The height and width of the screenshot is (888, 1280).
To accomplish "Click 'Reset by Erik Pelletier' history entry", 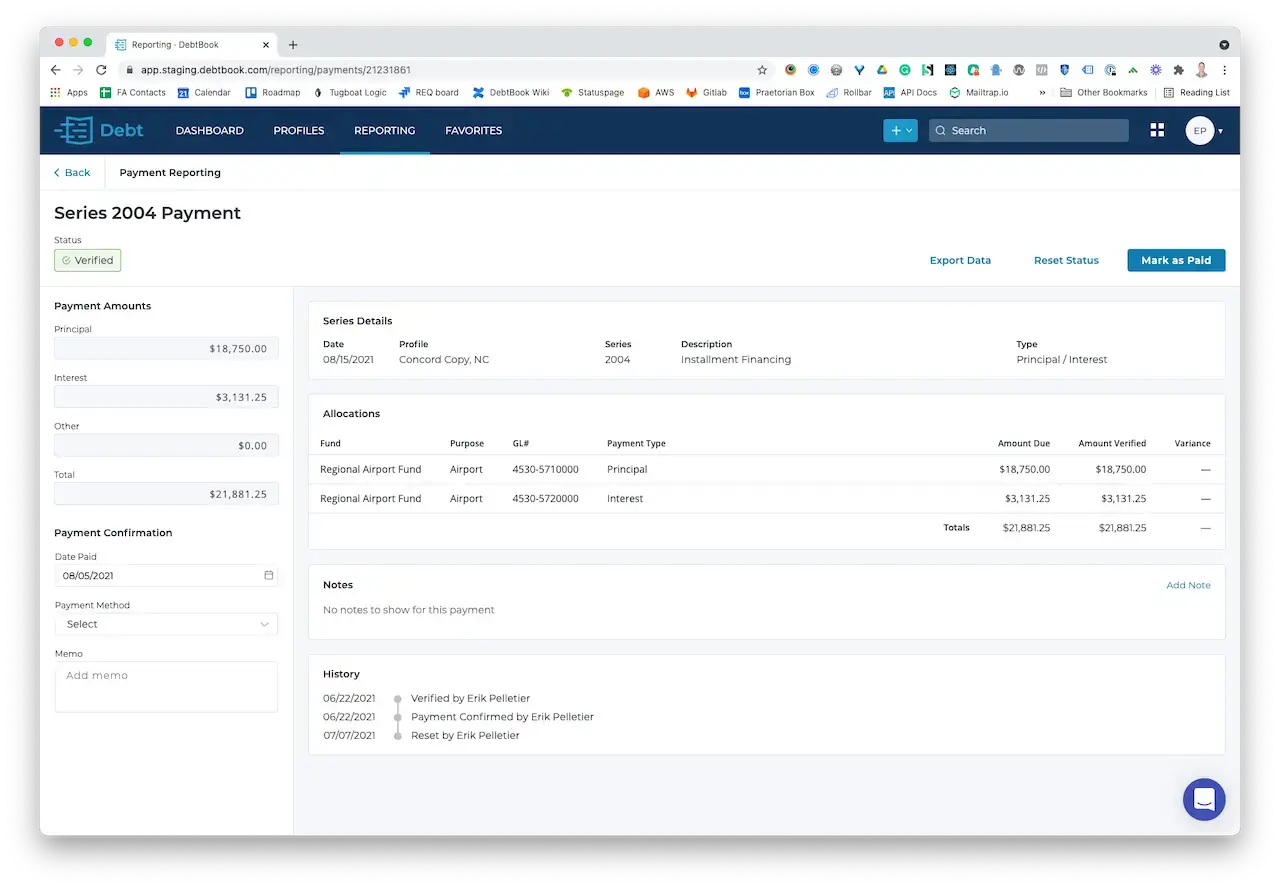I will pos(465,735).
